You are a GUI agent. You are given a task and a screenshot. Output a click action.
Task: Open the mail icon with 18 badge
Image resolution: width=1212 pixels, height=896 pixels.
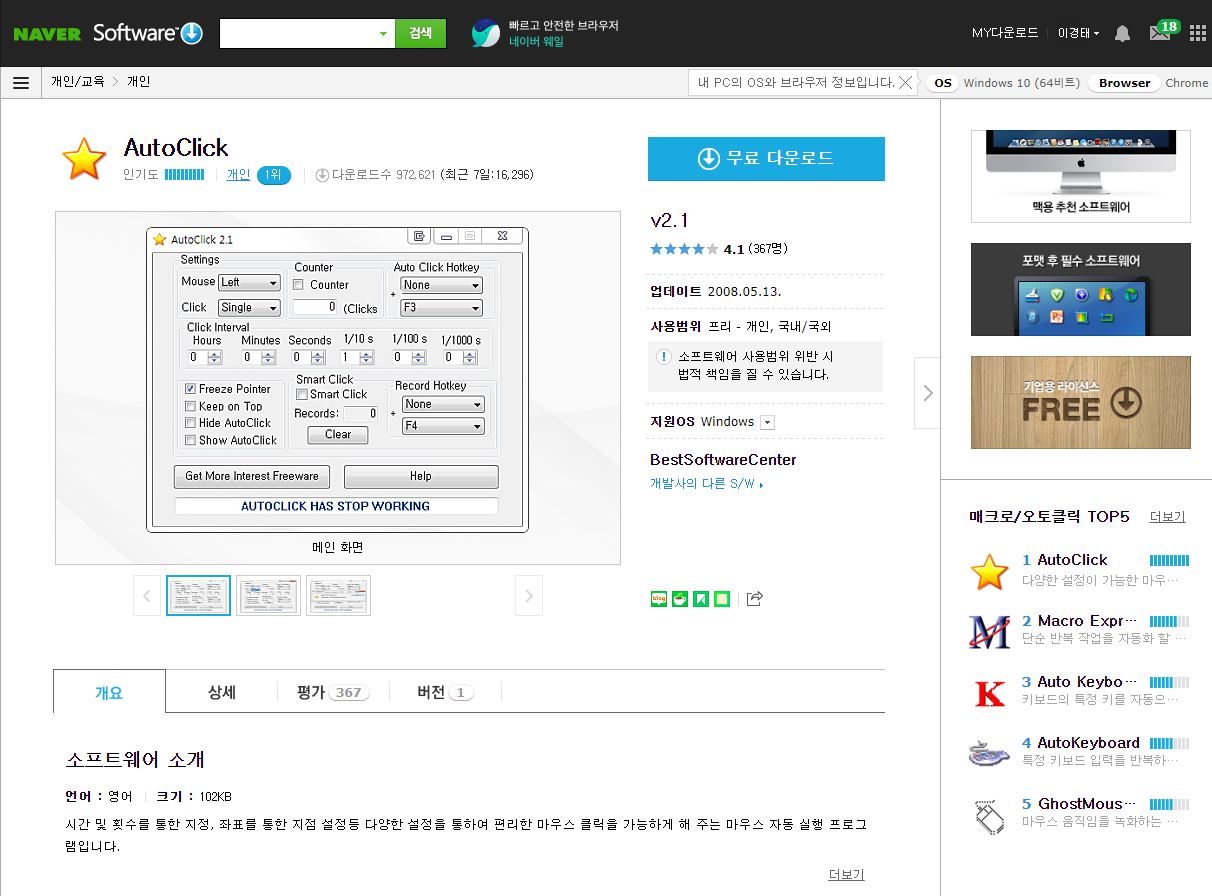(x=1160, y=33)
